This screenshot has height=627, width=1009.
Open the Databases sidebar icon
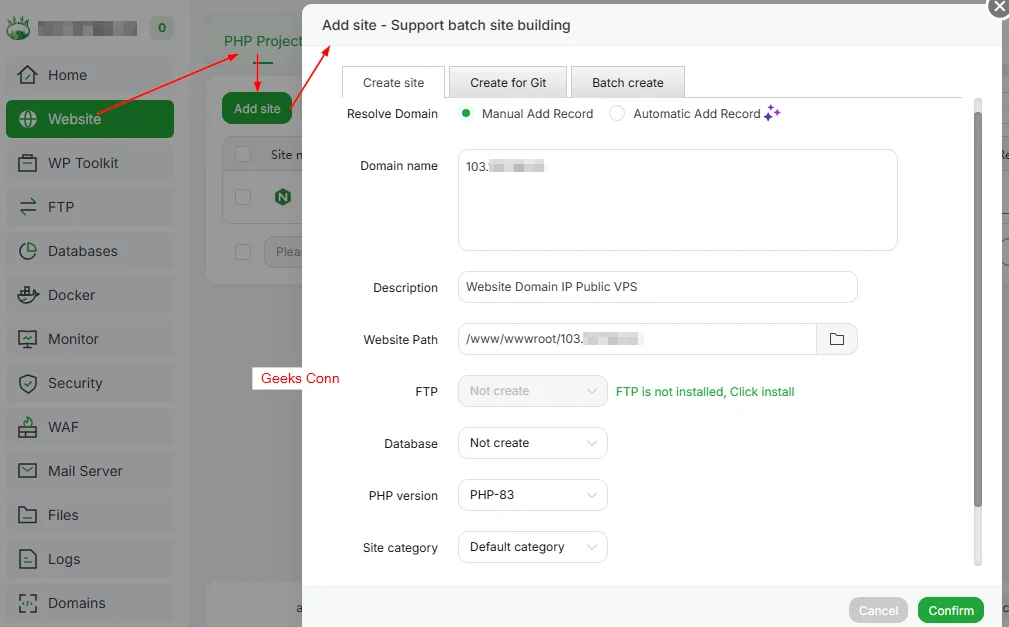pyautogui.click(x=31, y=251)
